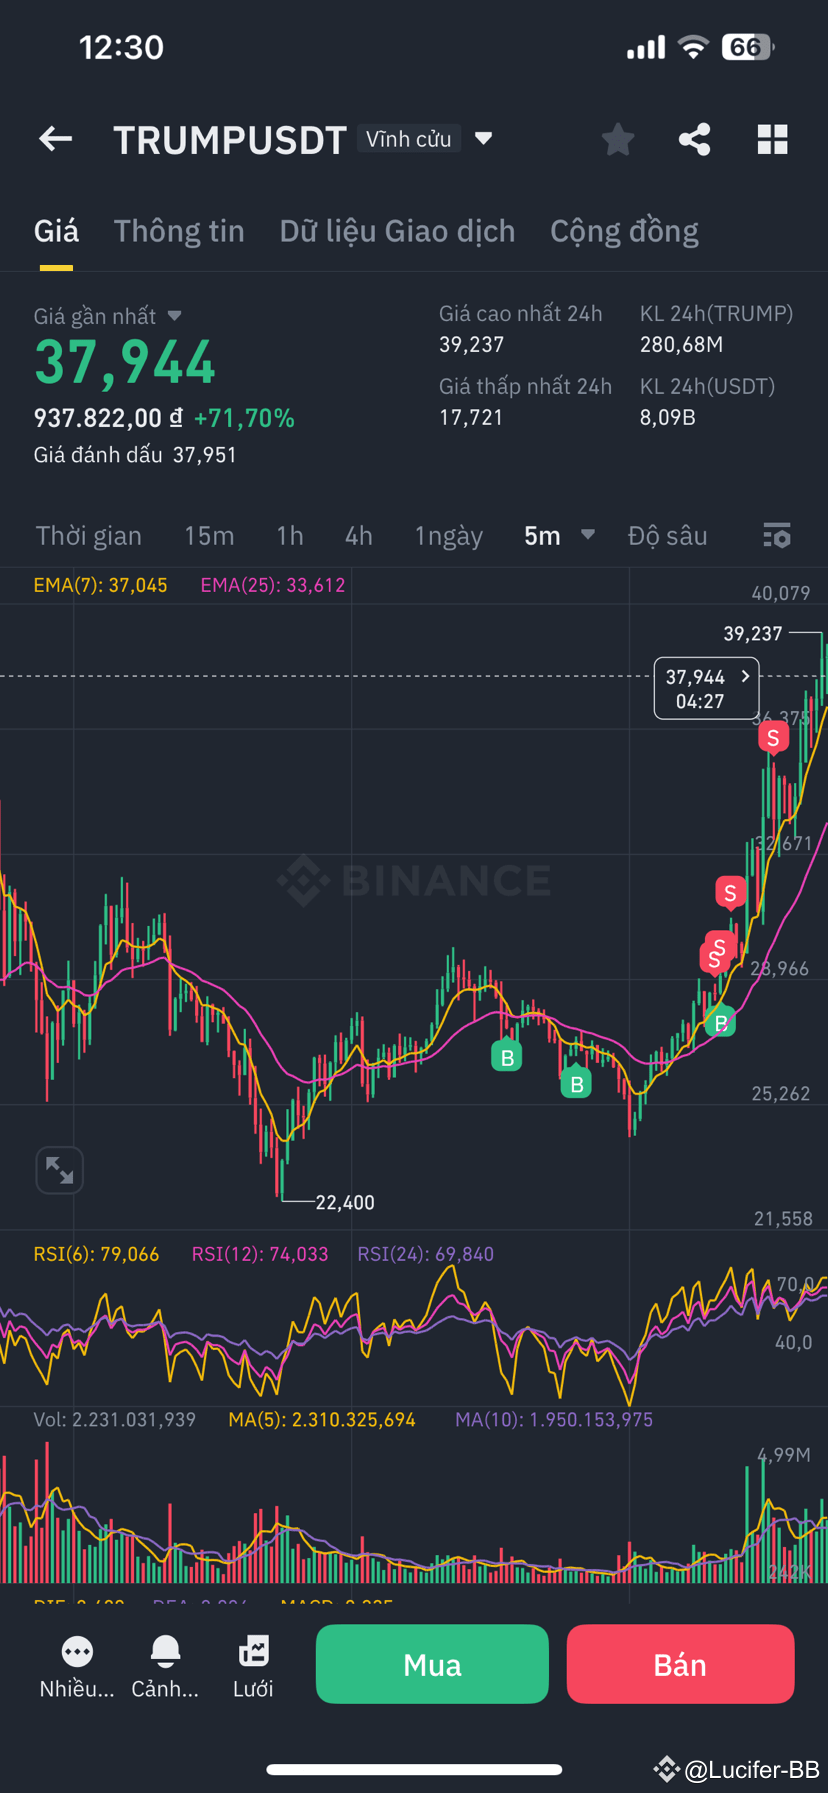
Task: Select the 4h interval
Action: click(x=359, y=536)
